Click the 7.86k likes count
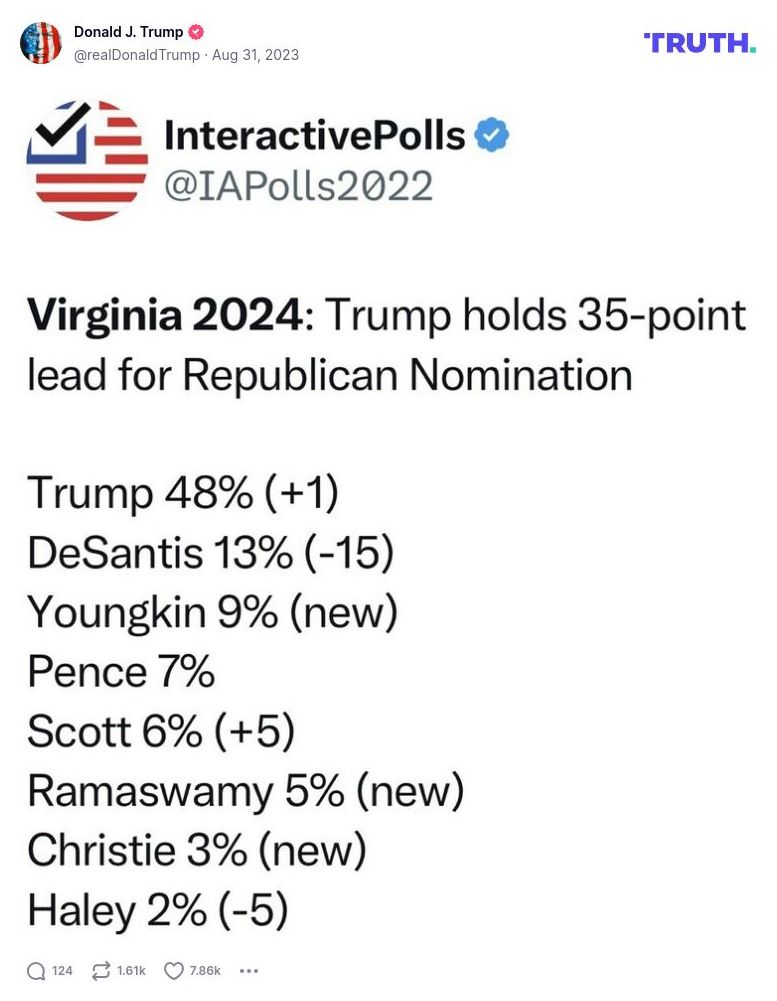Viewport: 777px width, 1001px height. [203, 970]
